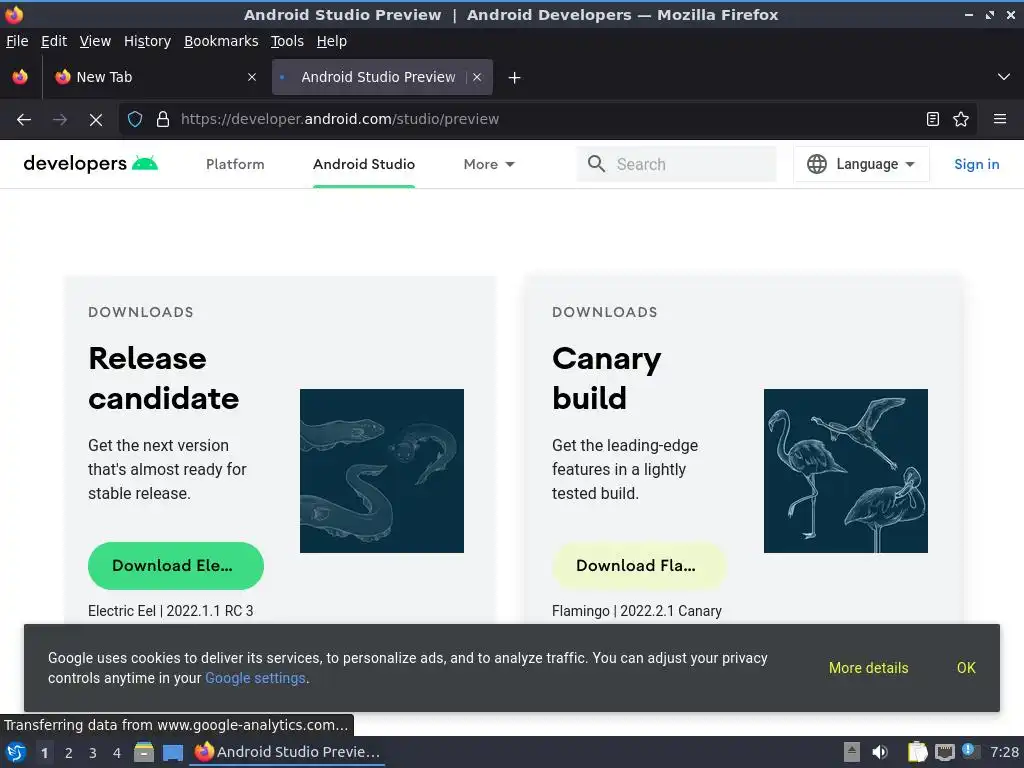Click the flamingo illustration thumbnail
Screen dimensions: 1024x768
click(846, 471)
